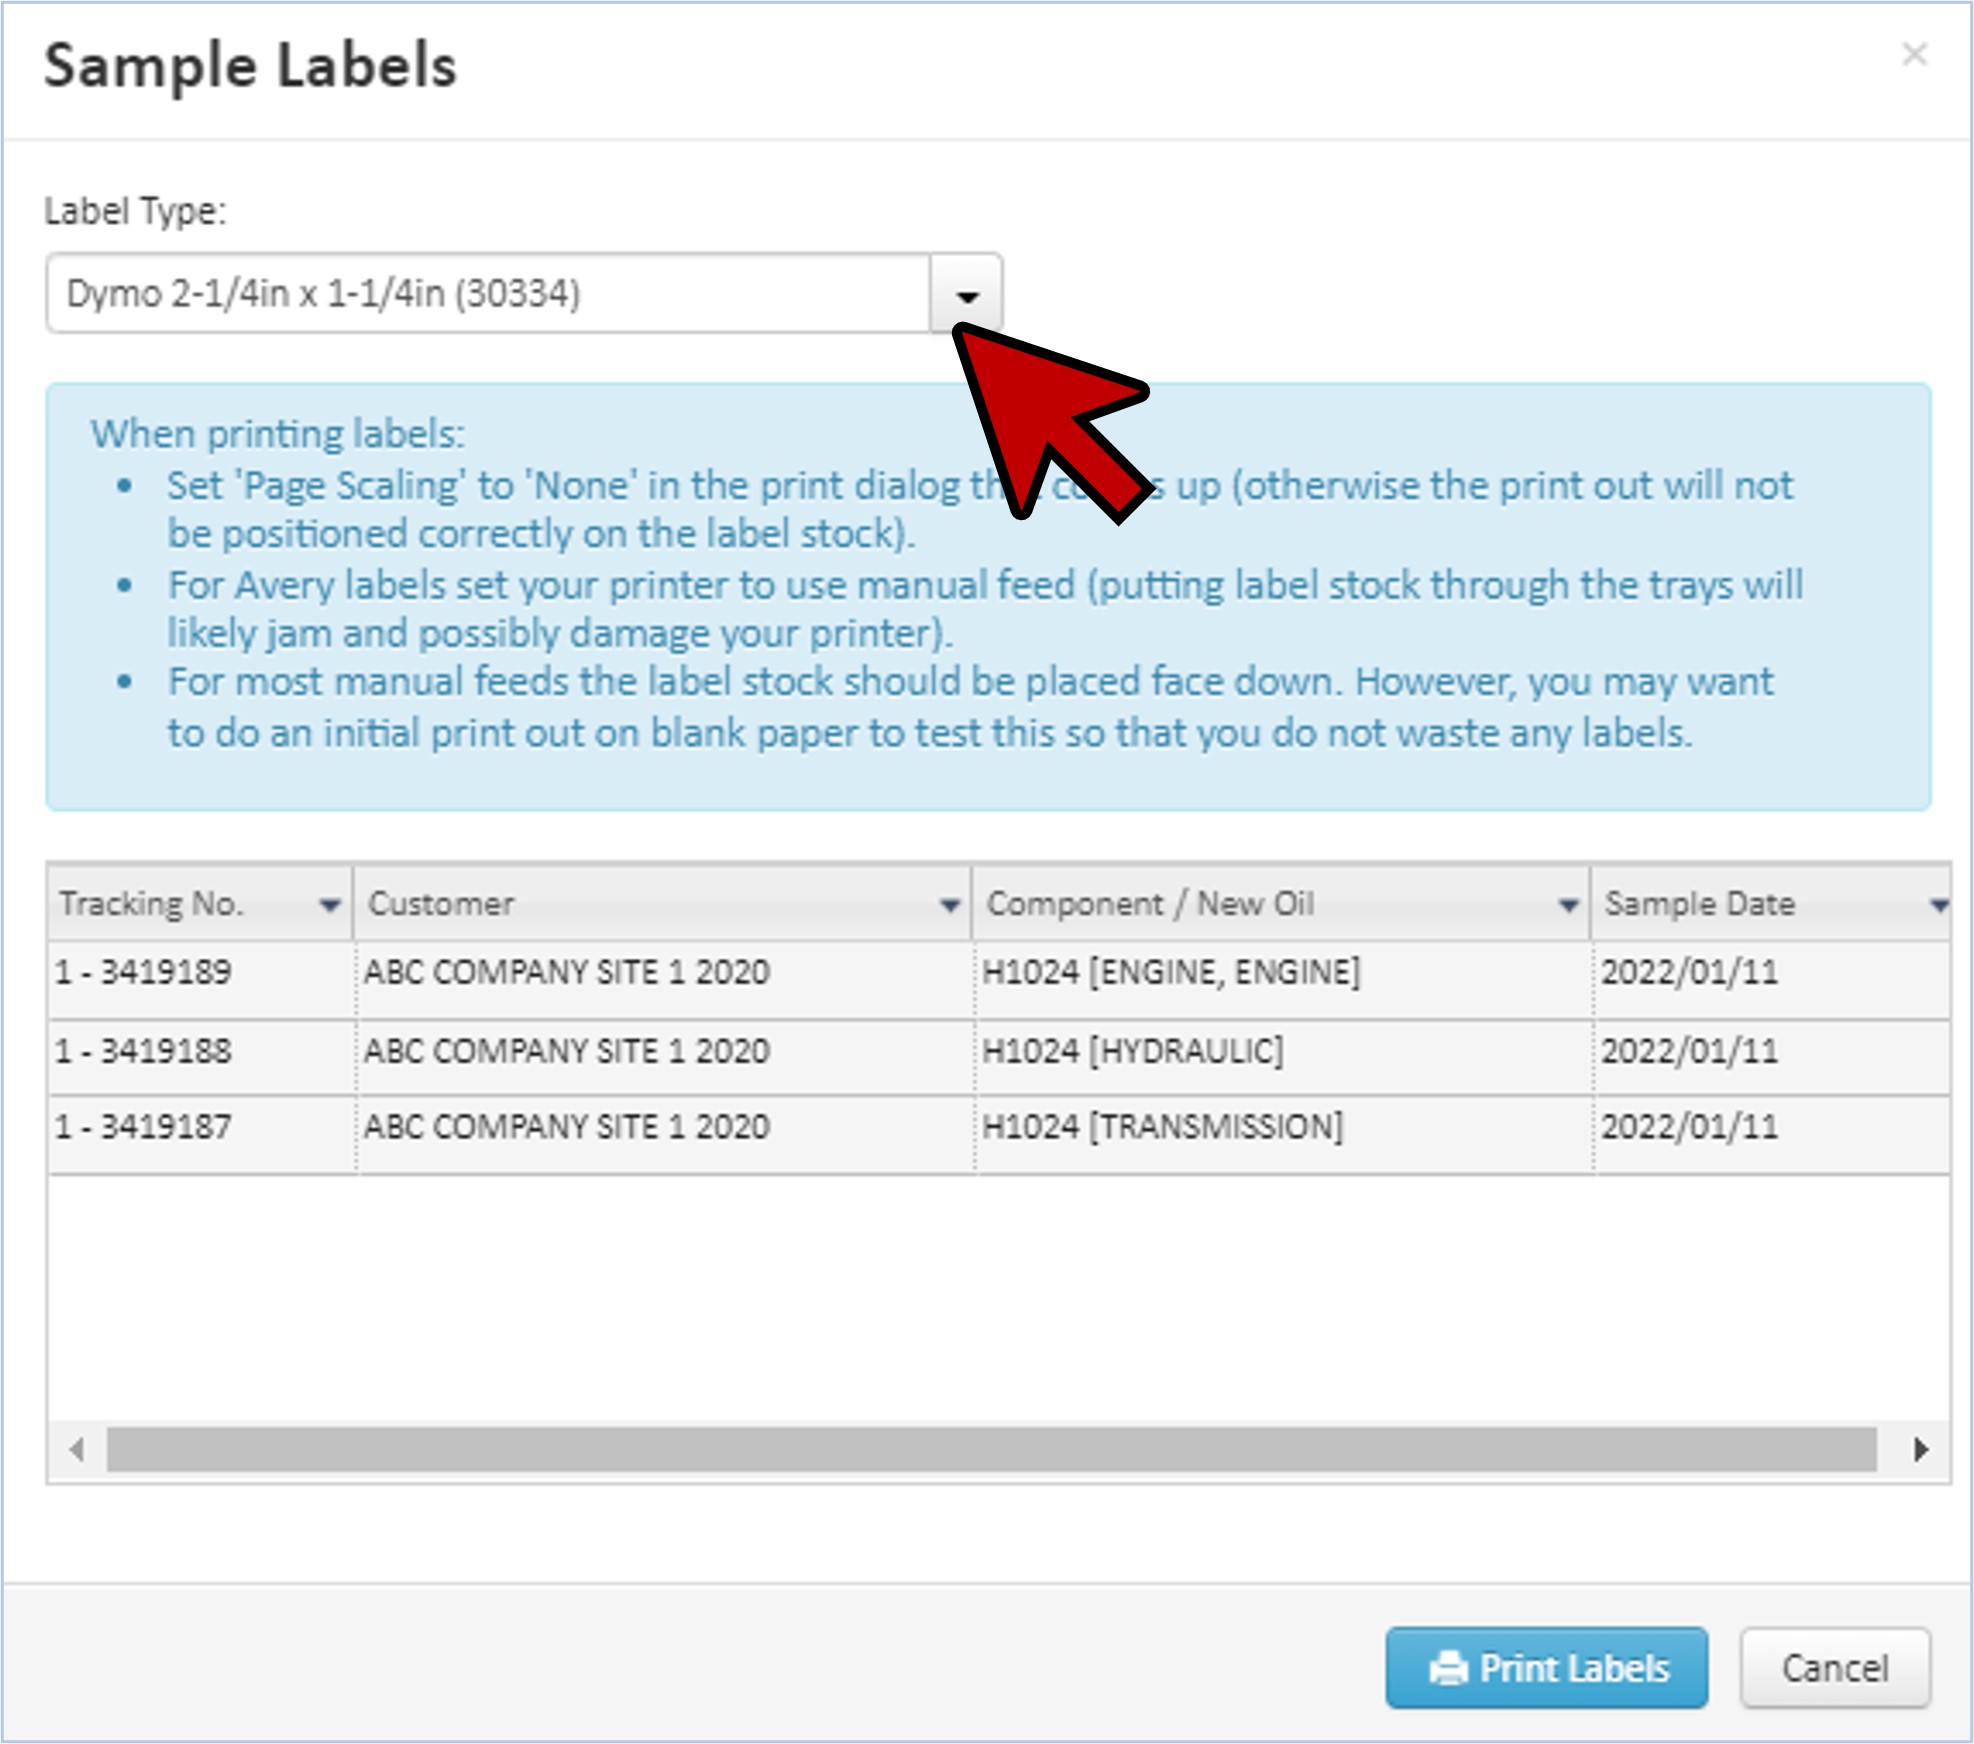The width and height of the screenshot is (1974, 1744).
Task: Select the H1024 [HYDRAULIC] row
Action: point(1132,1051)
